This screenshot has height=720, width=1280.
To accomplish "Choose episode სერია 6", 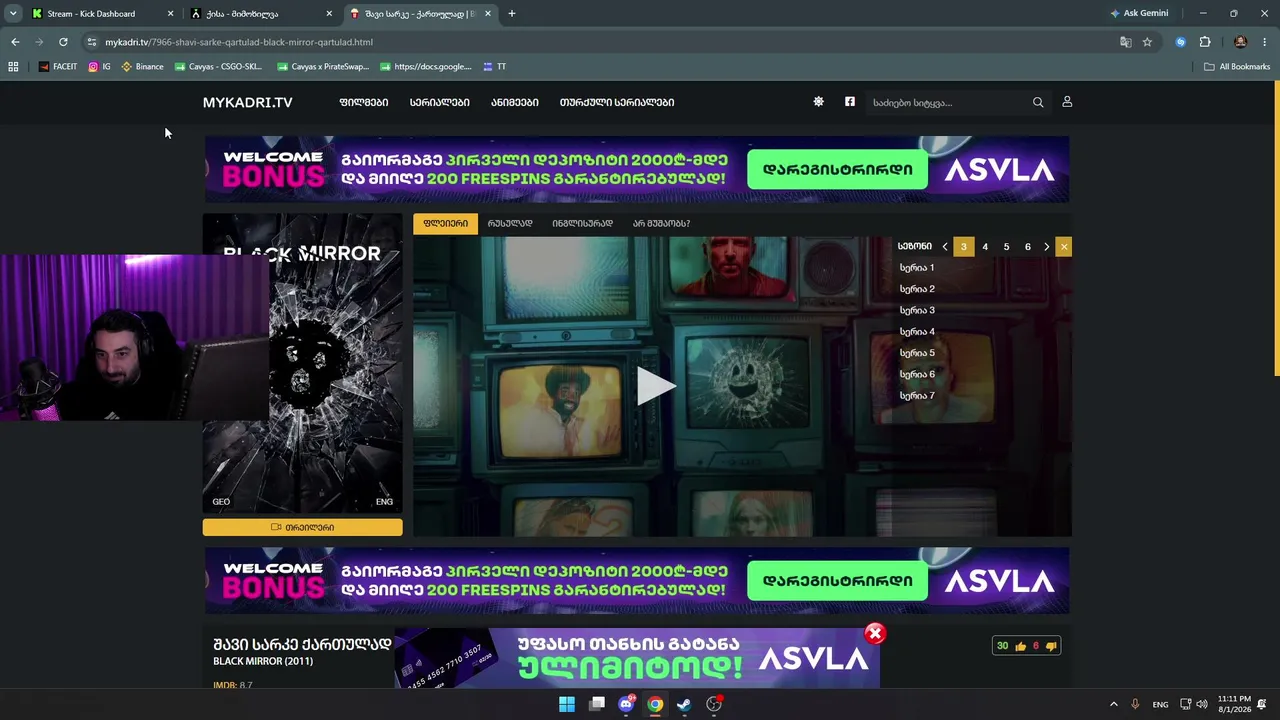I will (x=917, y=375).
